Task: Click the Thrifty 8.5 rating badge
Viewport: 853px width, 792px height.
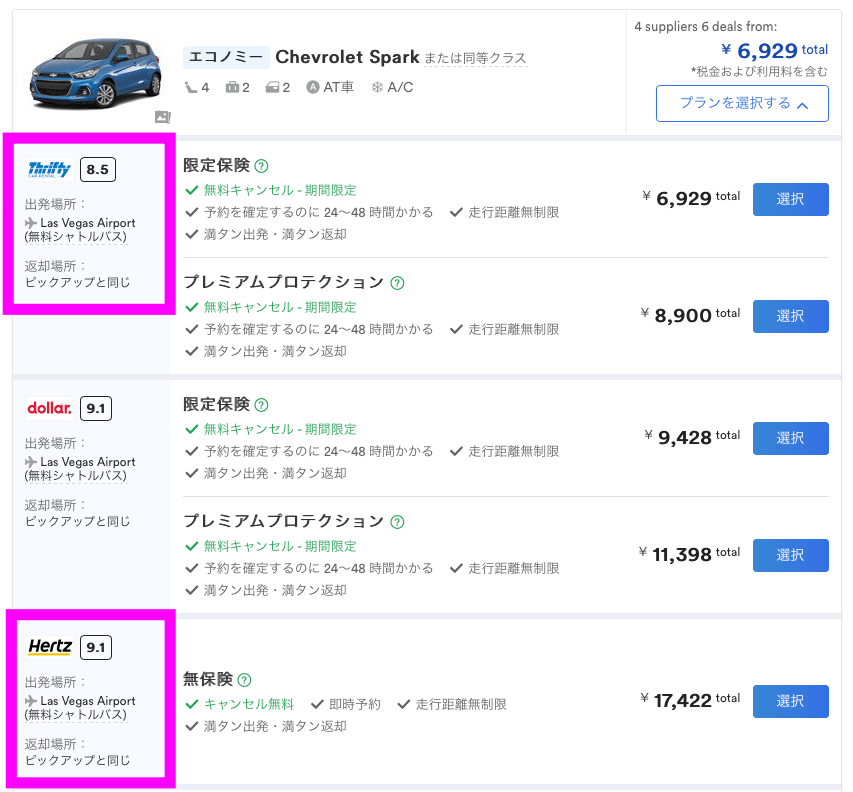Action: (98, 169)
